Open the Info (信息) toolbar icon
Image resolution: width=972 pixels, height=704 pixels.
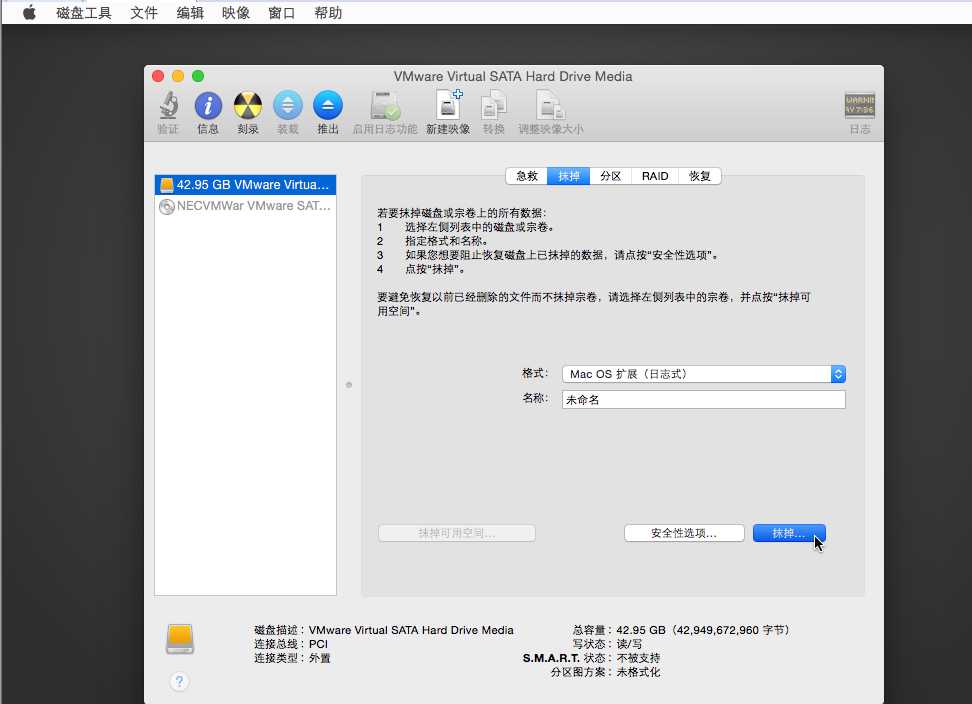(208, 106)
